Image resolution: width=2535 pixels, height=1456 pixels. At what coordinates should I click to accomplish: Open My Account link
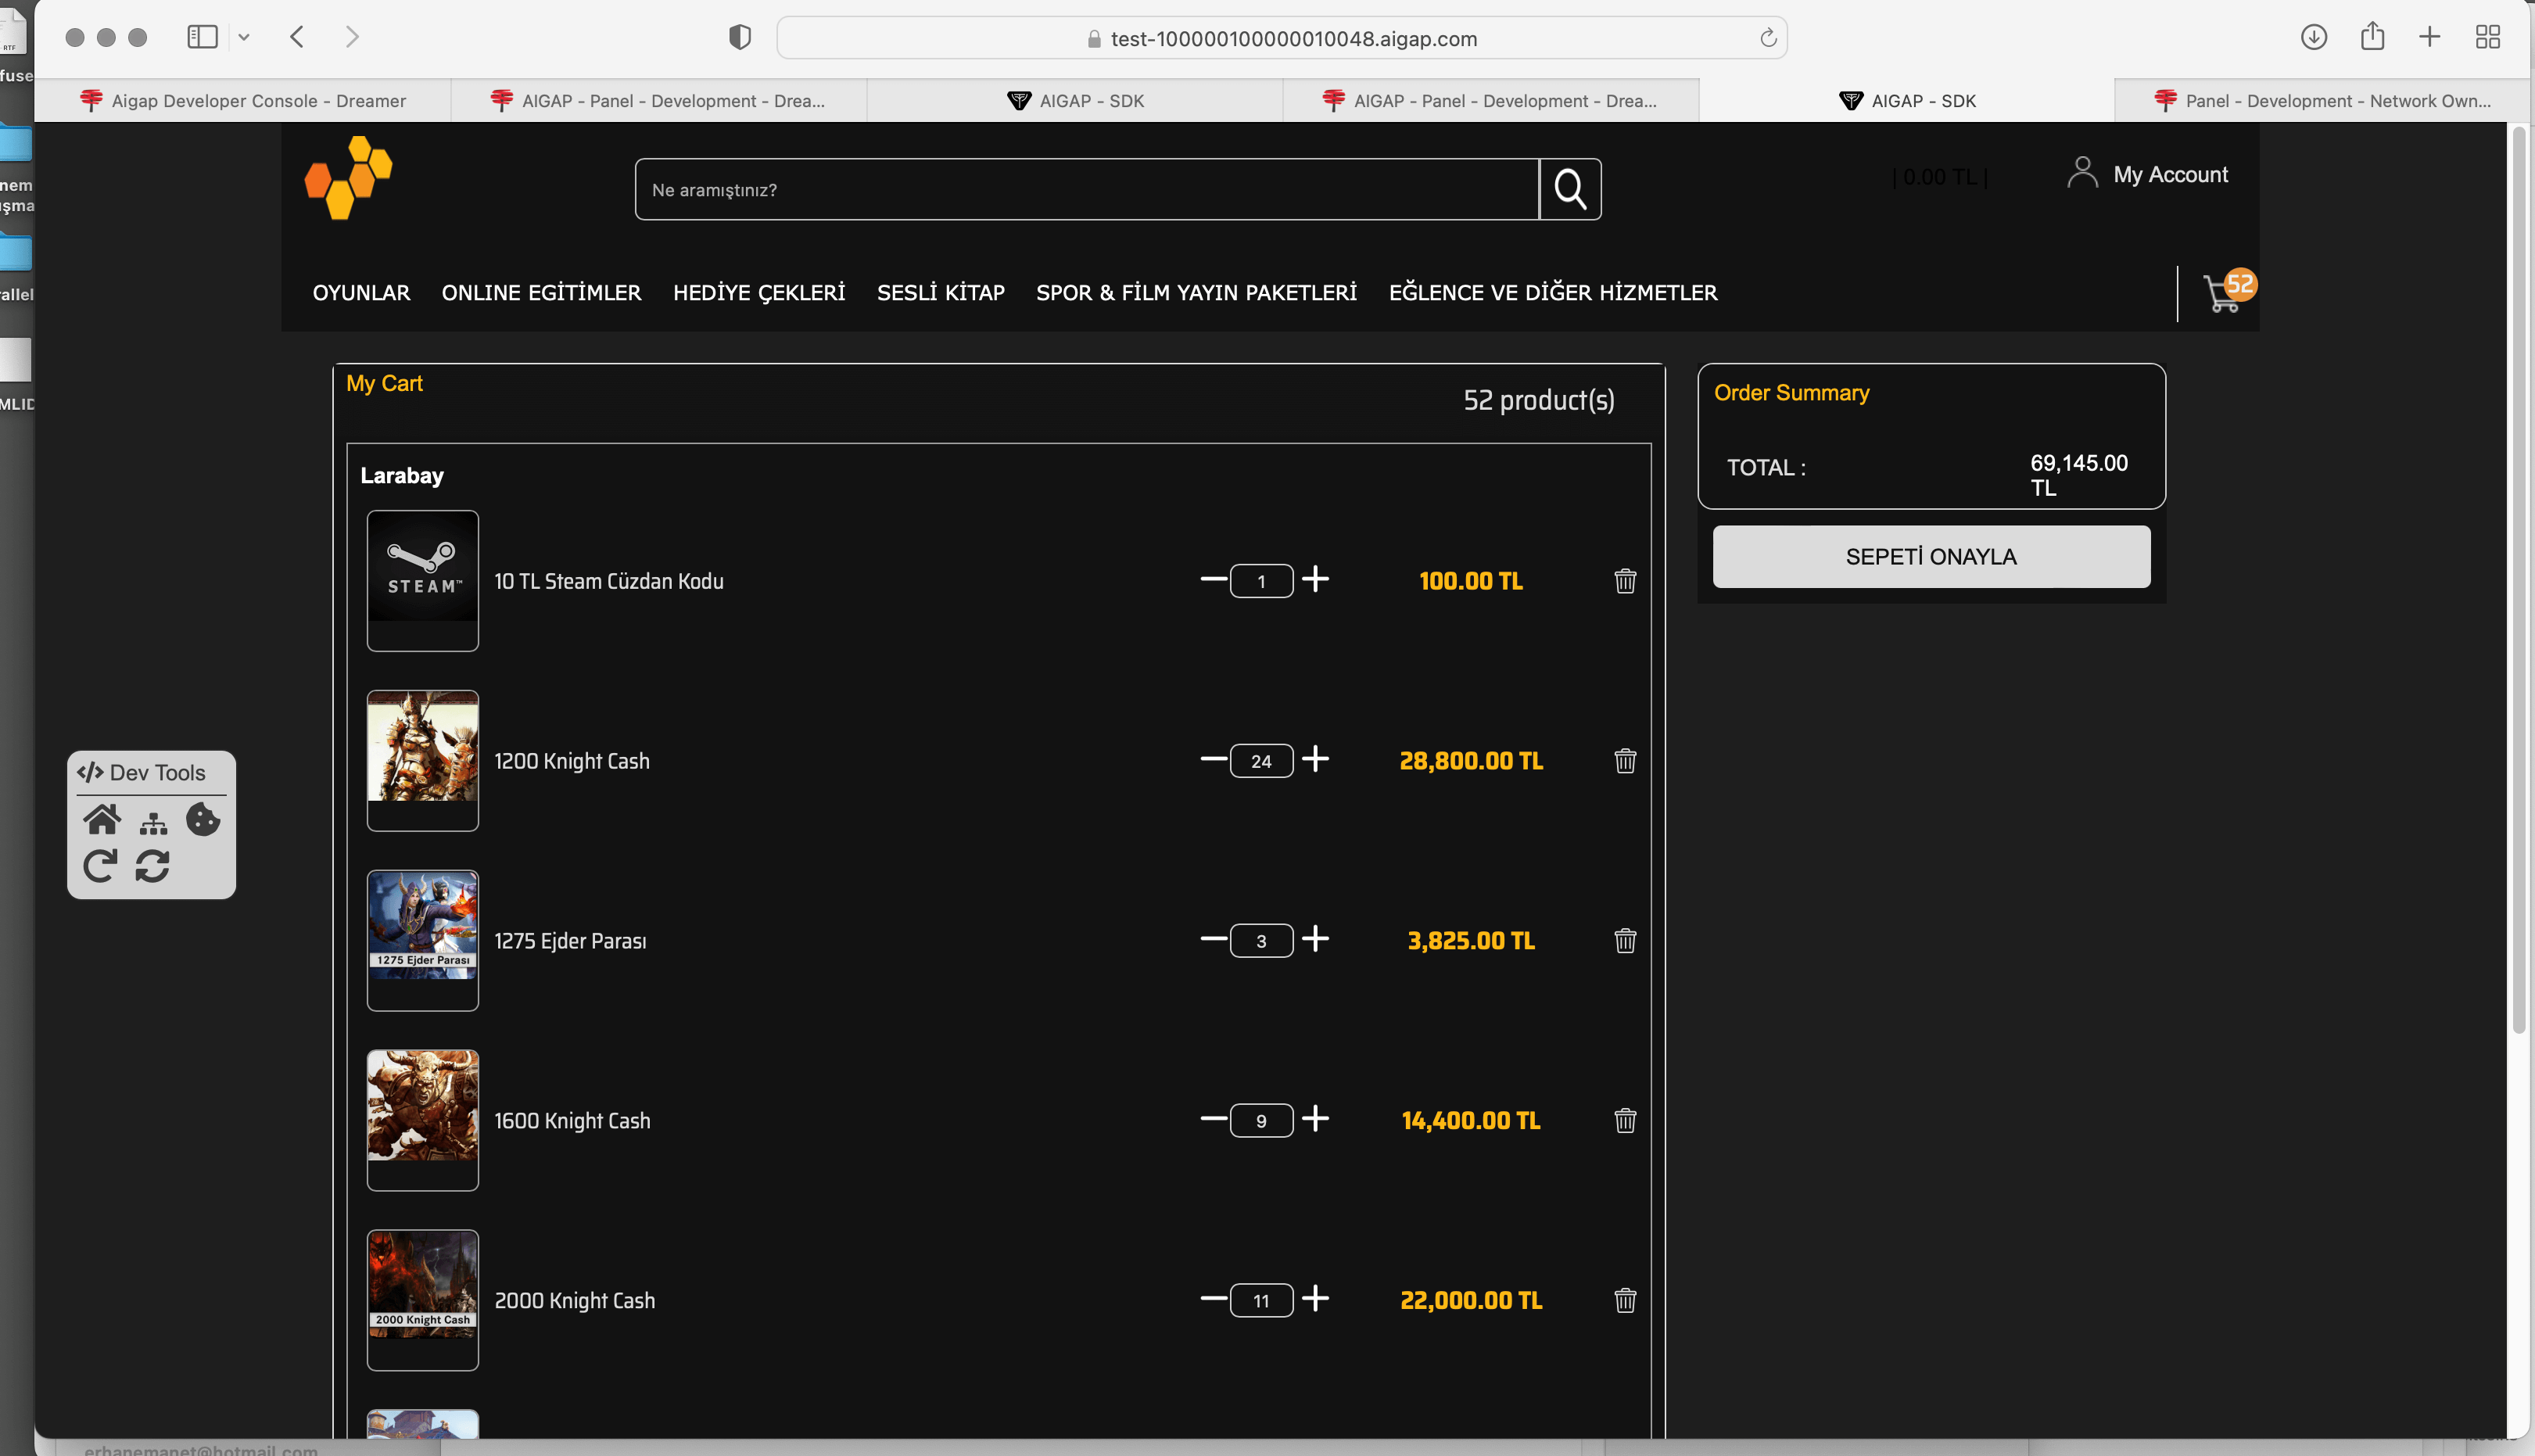(2170, 174)
